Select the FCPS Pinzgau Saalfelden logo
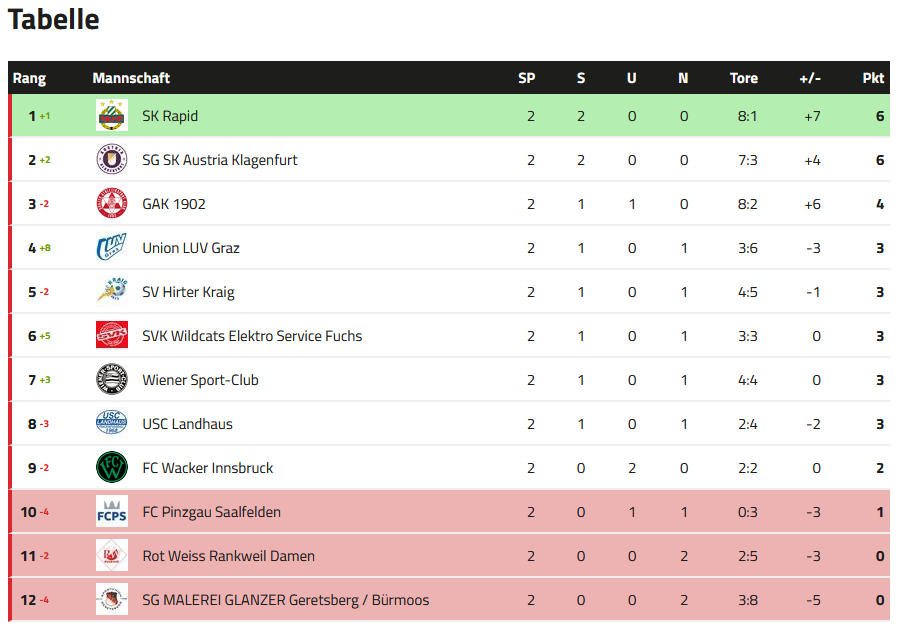The width and height of the screenshot is (900, 631). point(112,512)
